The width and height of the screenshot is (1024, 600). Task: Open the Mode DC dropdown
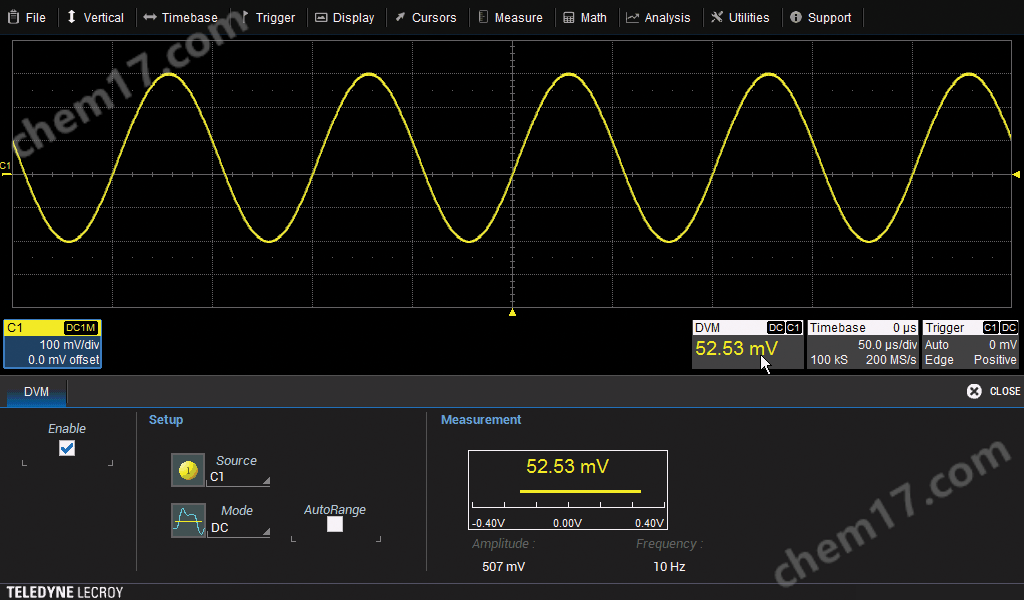(238, 528)
